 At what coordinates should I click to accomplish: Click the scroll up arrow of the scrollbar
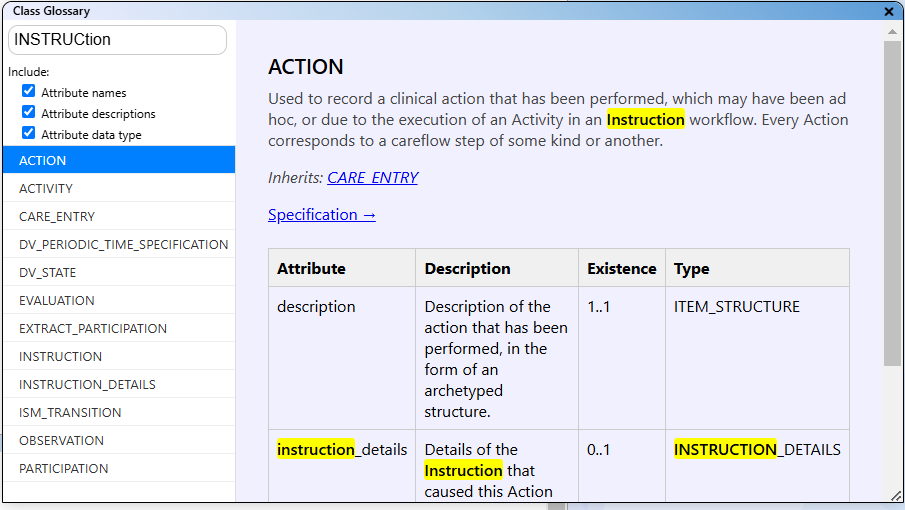click(x=892, y=31)
